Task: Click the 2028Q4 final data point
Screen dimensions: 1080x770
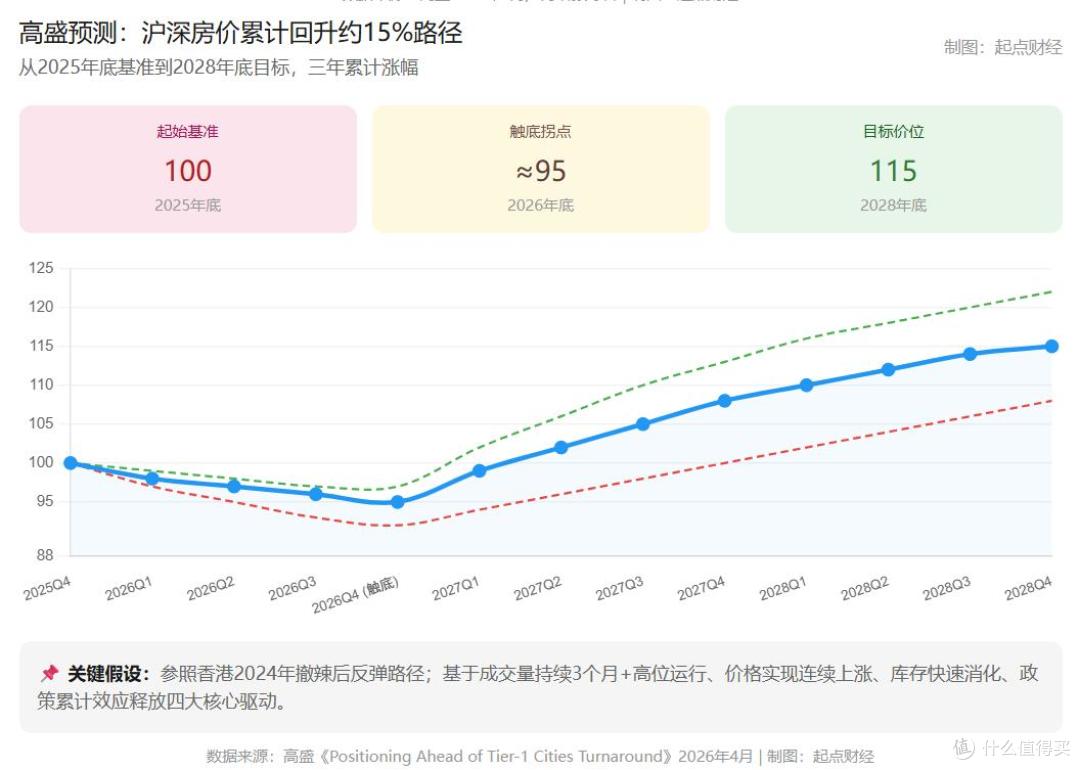Action: click(x=1051, y=346)
